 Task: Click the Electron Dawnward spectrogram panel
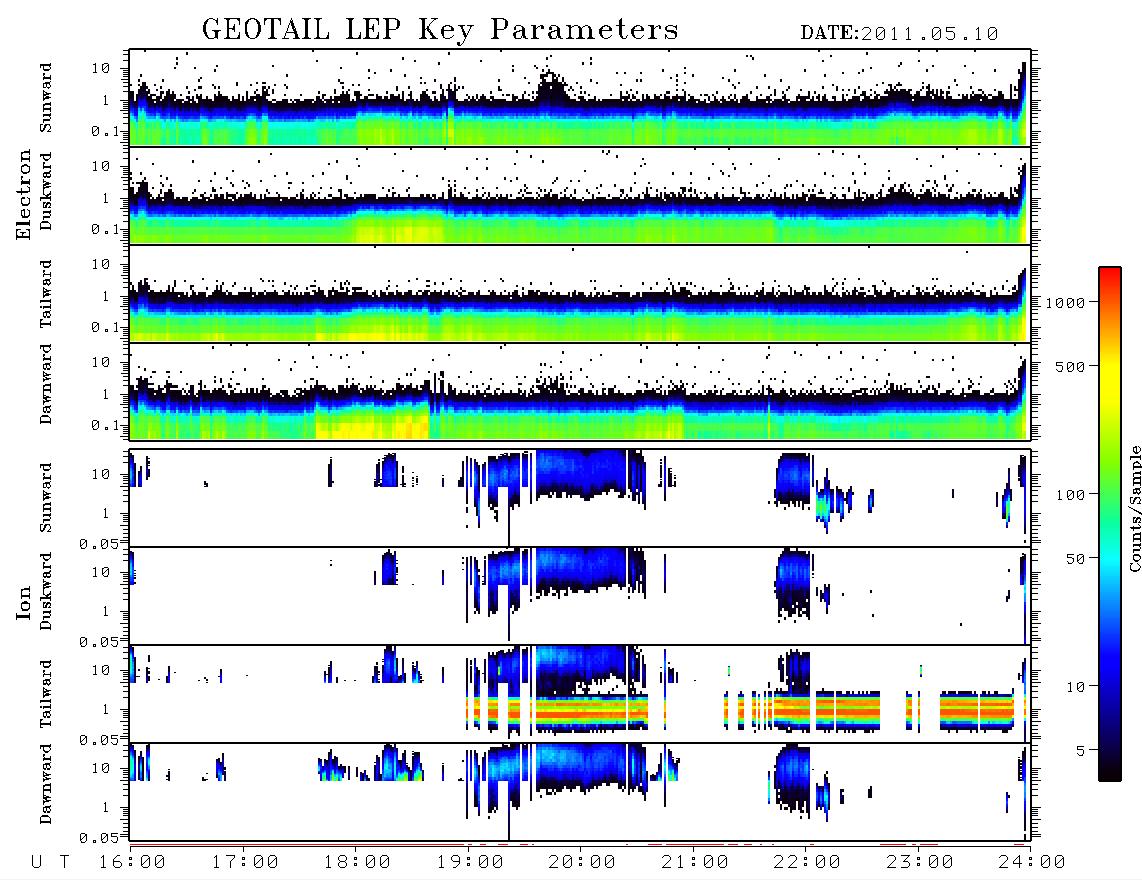pos(580,391)
